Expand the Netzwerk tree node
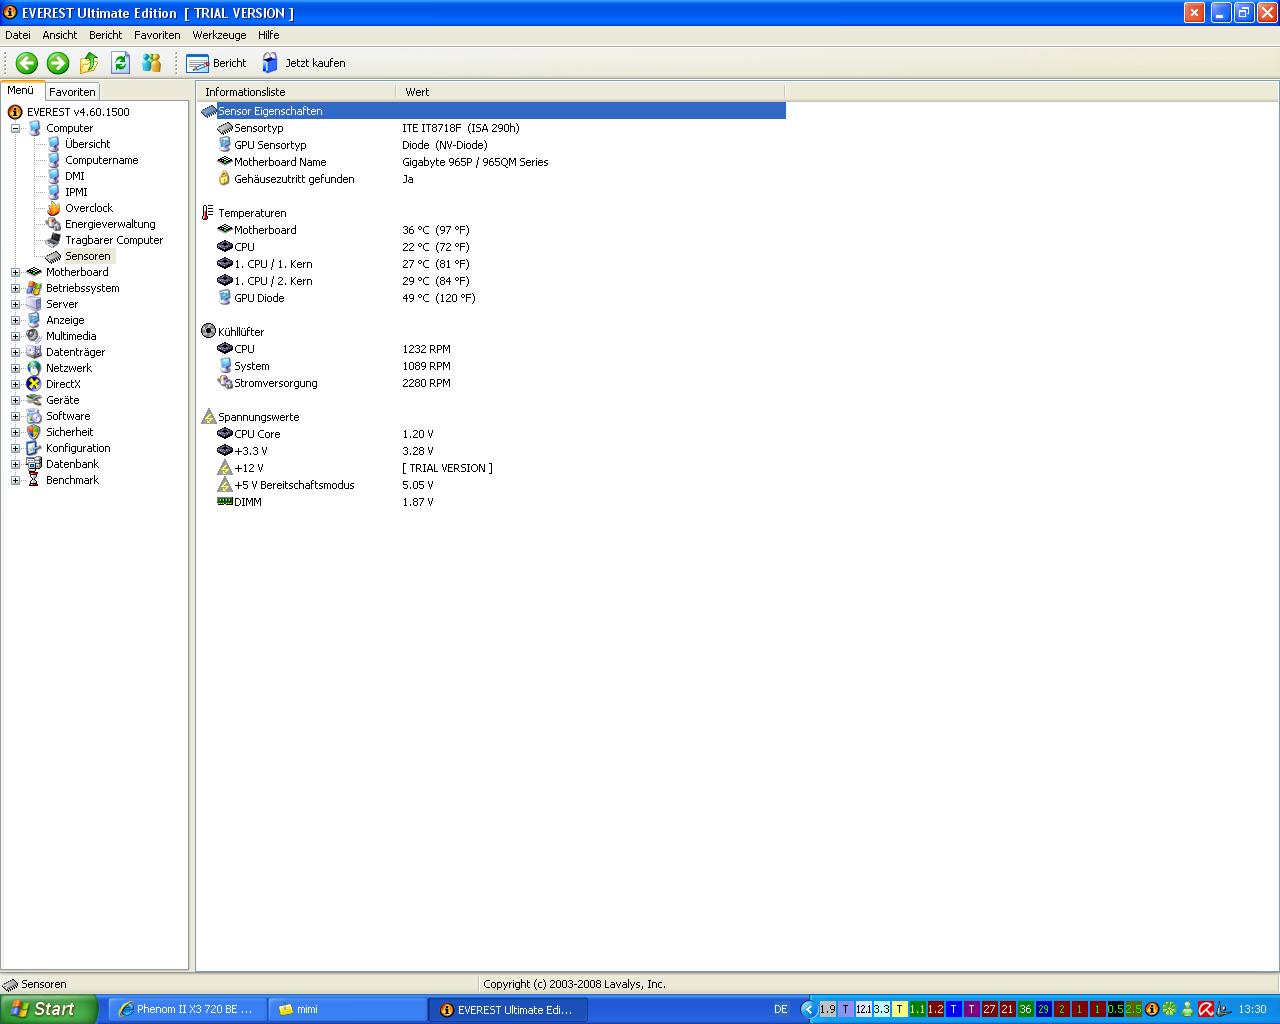This screenshot has height=1024, width=1280. coord(15,368)
